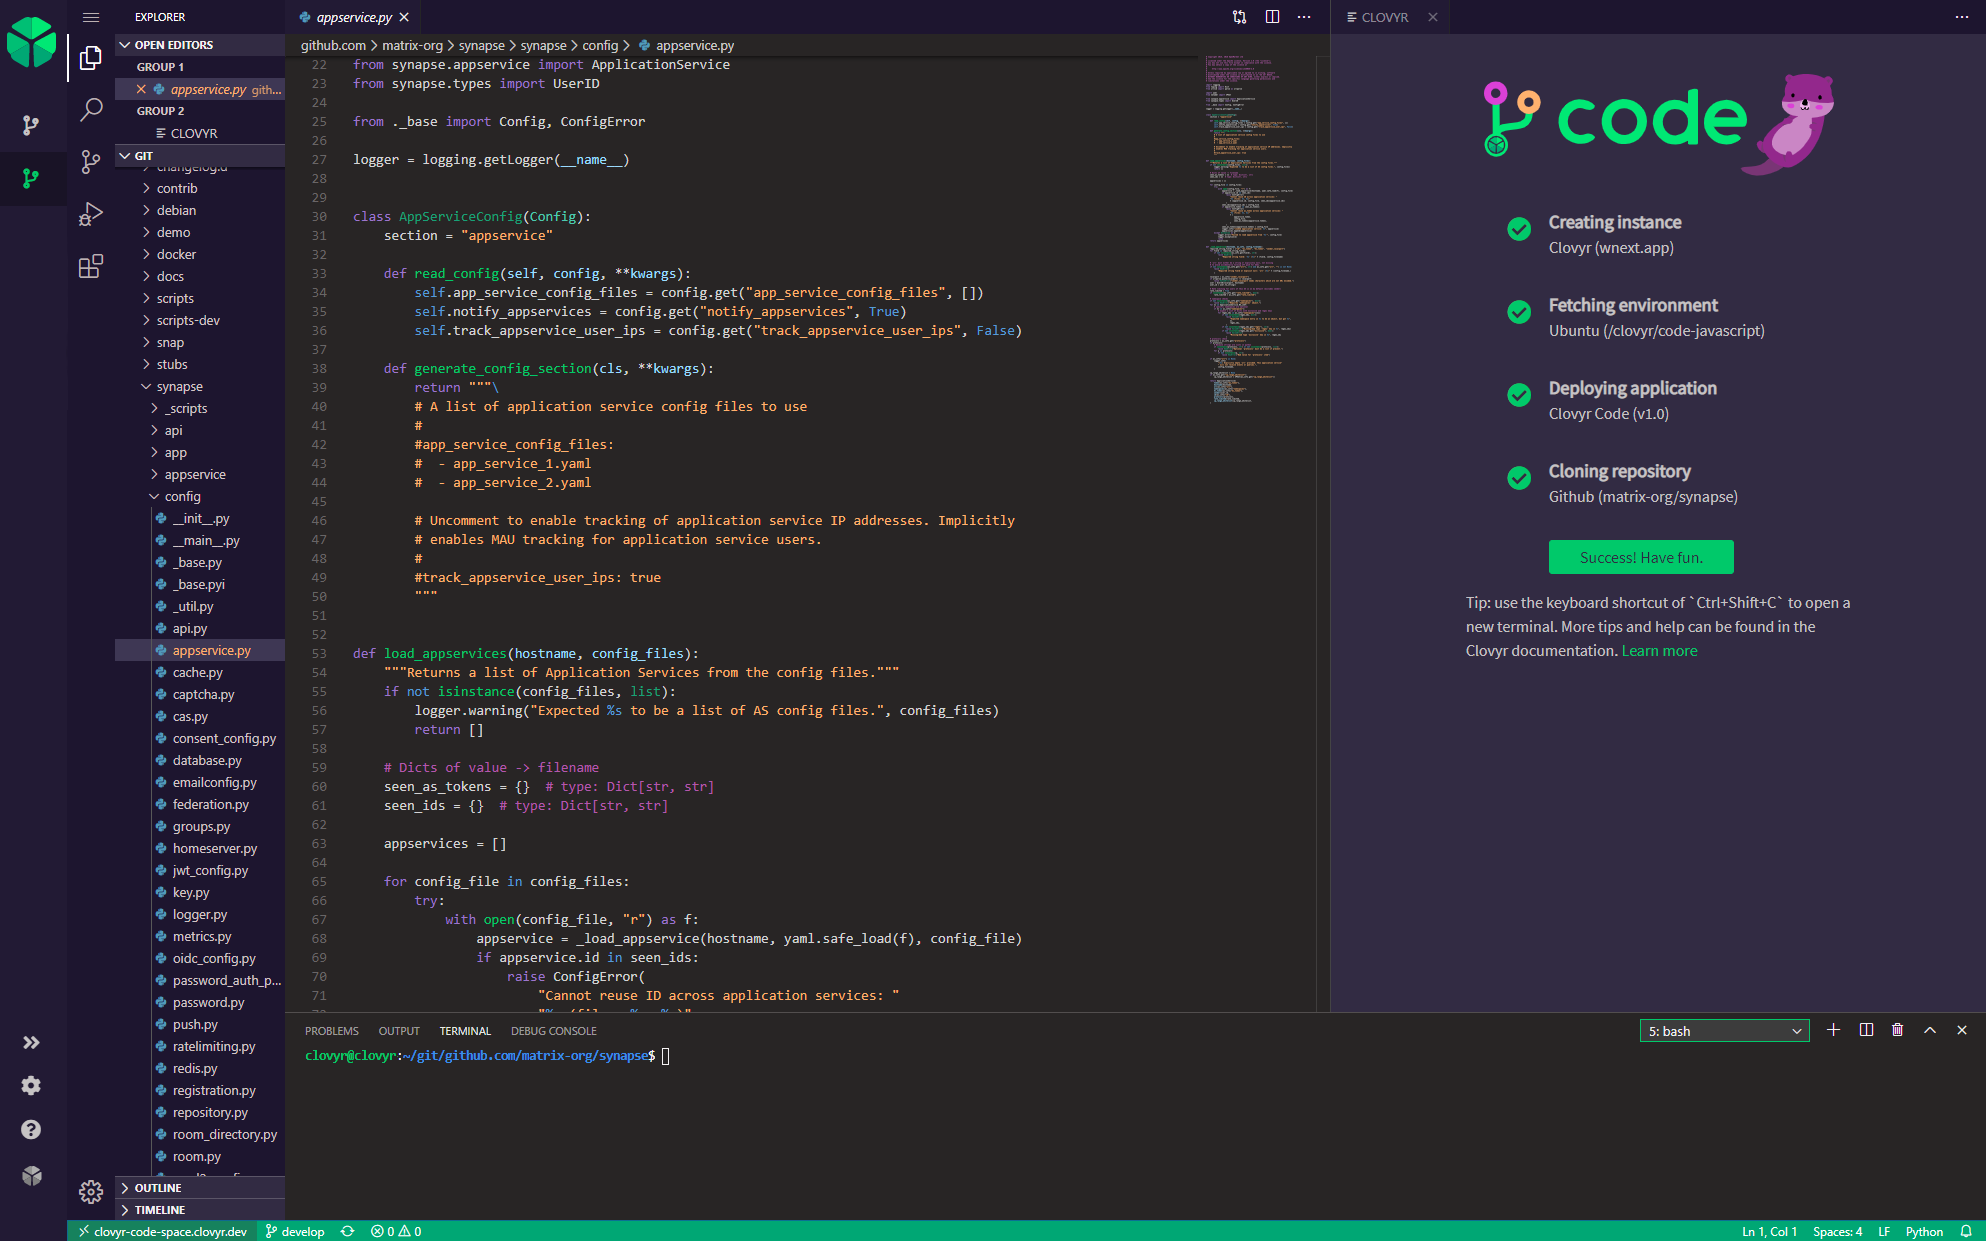Click the develop branch in status bar
Viewport: 1986px width, 1241px height.
(295, 1231)
